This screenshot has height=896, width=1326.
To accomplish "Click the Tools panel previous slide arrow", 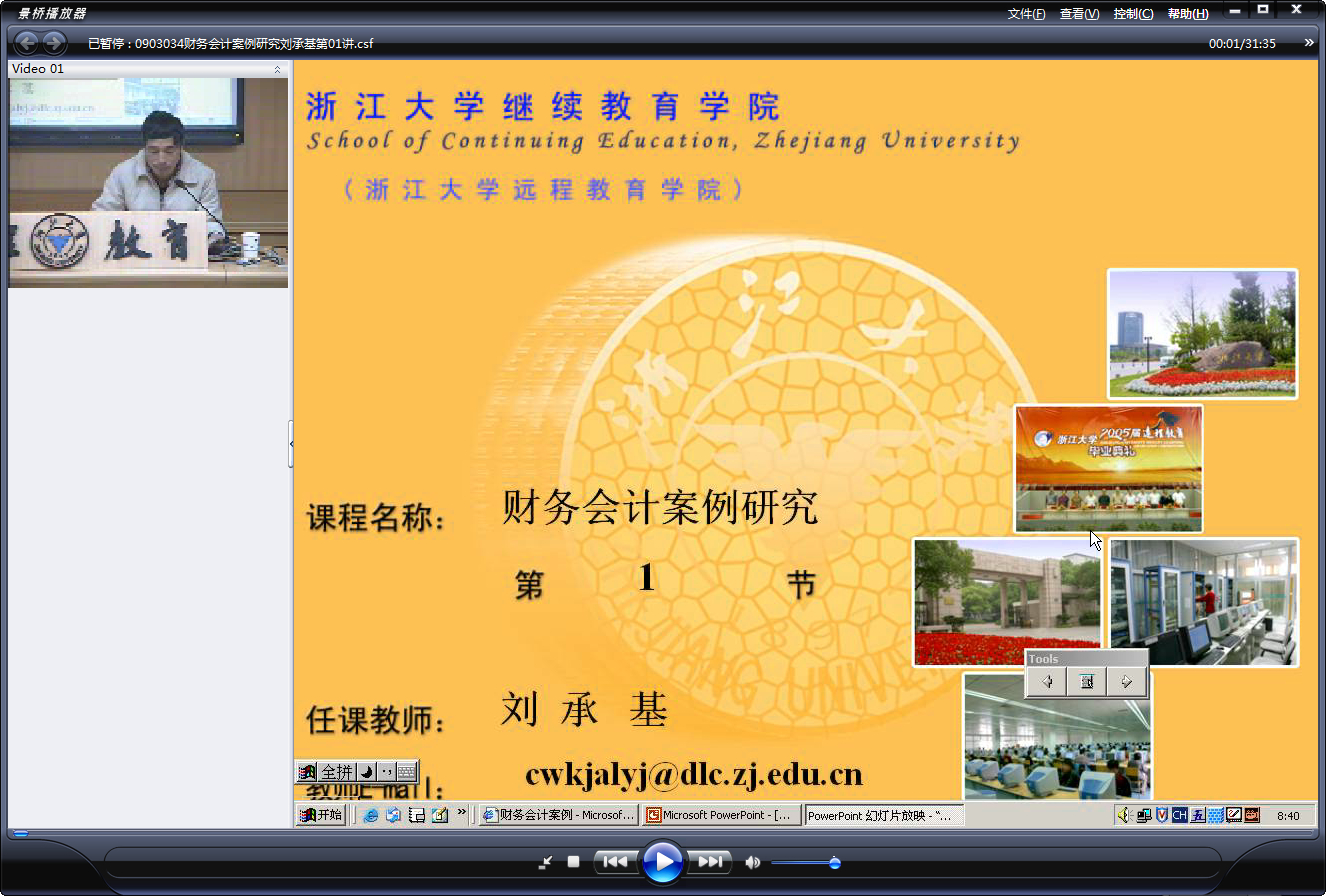I will [x=1046, y=682].
